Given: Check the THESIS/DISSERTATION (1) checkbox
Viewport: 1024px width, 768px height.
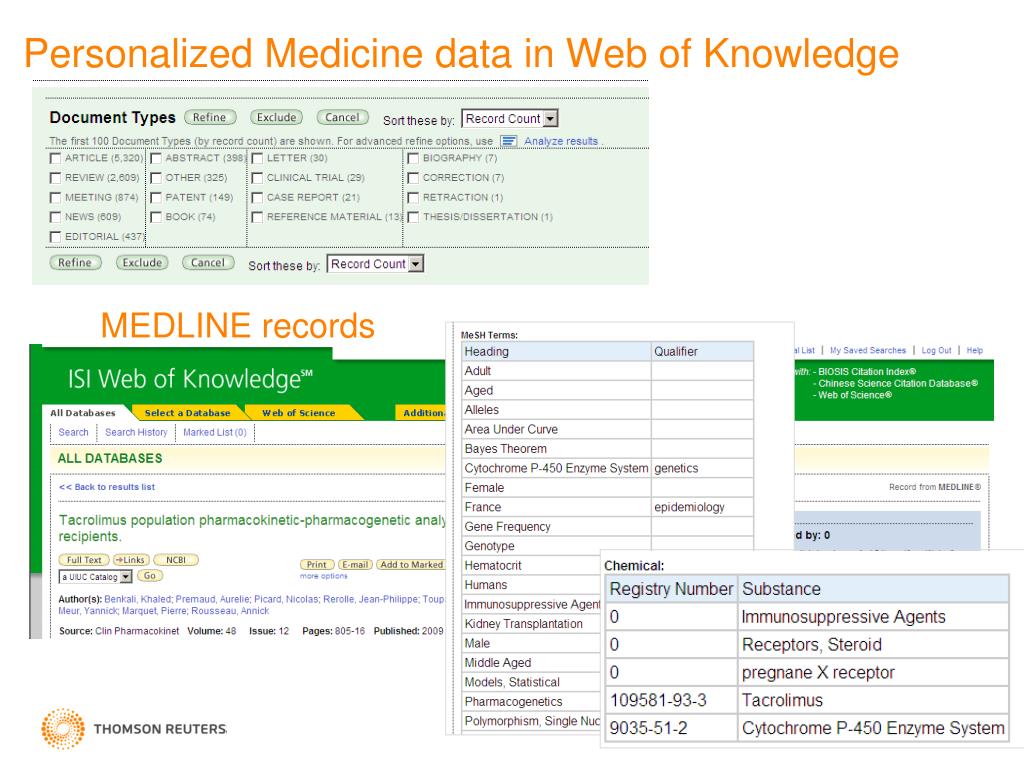Looking at the screenshot, I should point(413,217).
